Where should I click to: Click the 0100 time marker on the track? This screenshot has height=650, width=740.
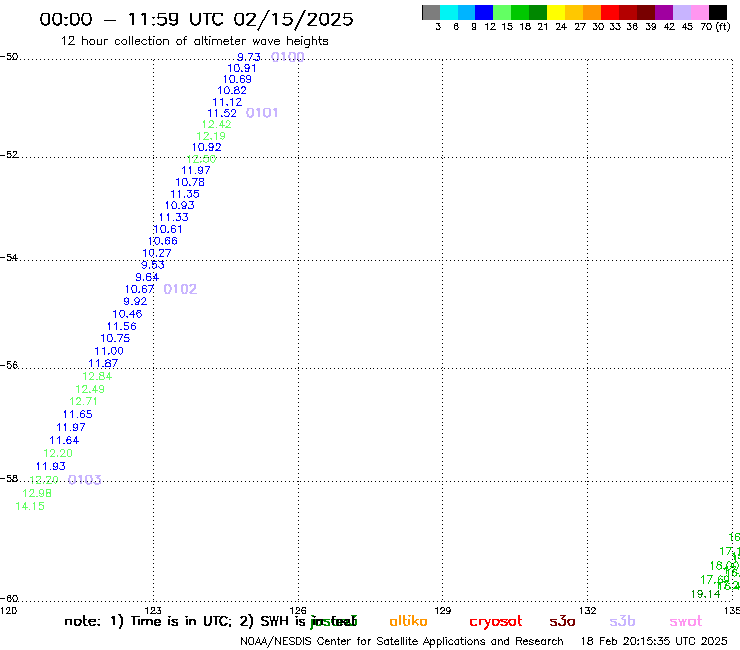pos(288,57)
